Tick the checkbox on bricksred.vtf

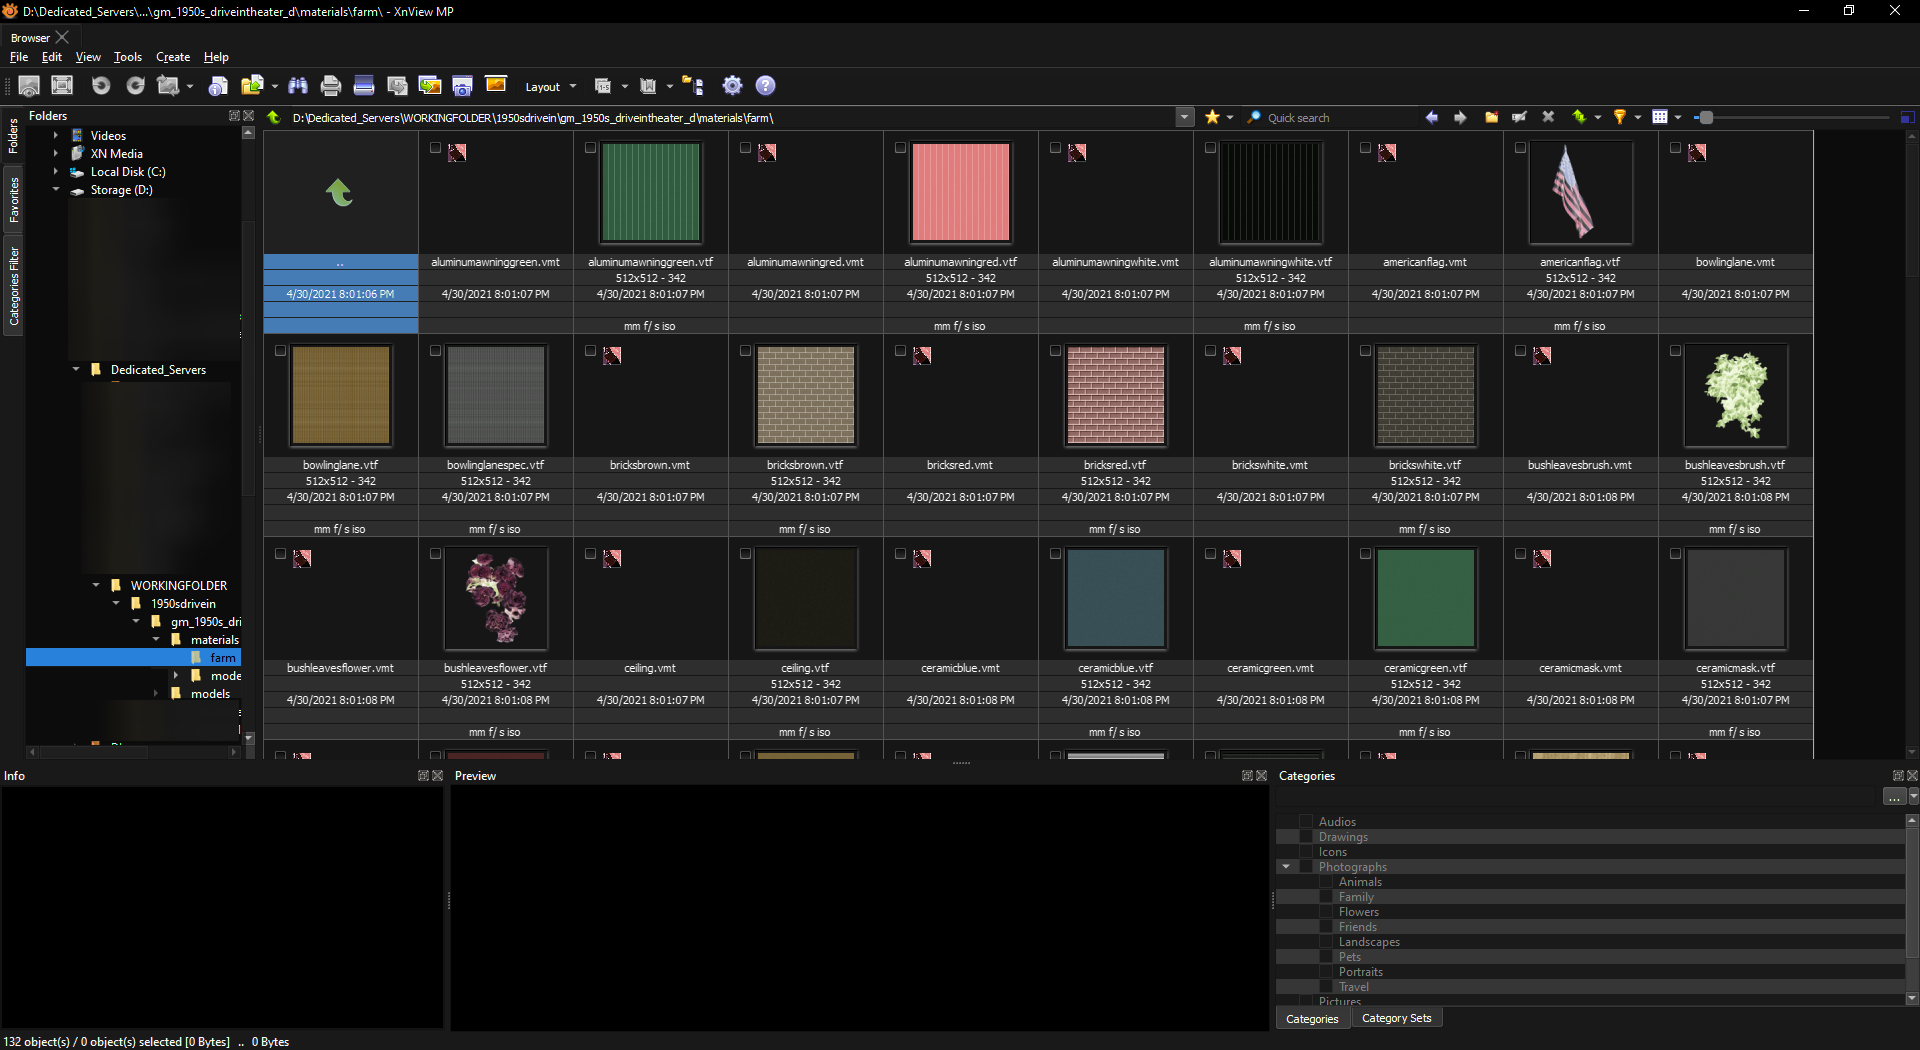[x=1055, y=351]
